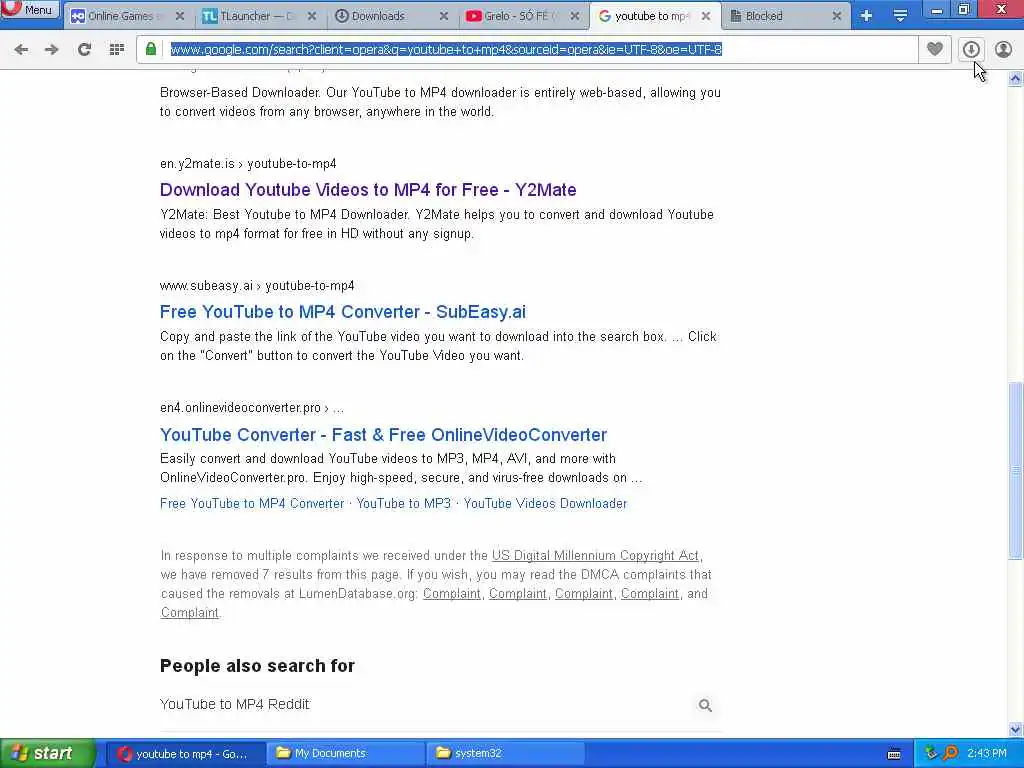Open the tab menu list icon
This screenshot has height=768, width=1024.
pyautogui.click(x=900, y=16)
